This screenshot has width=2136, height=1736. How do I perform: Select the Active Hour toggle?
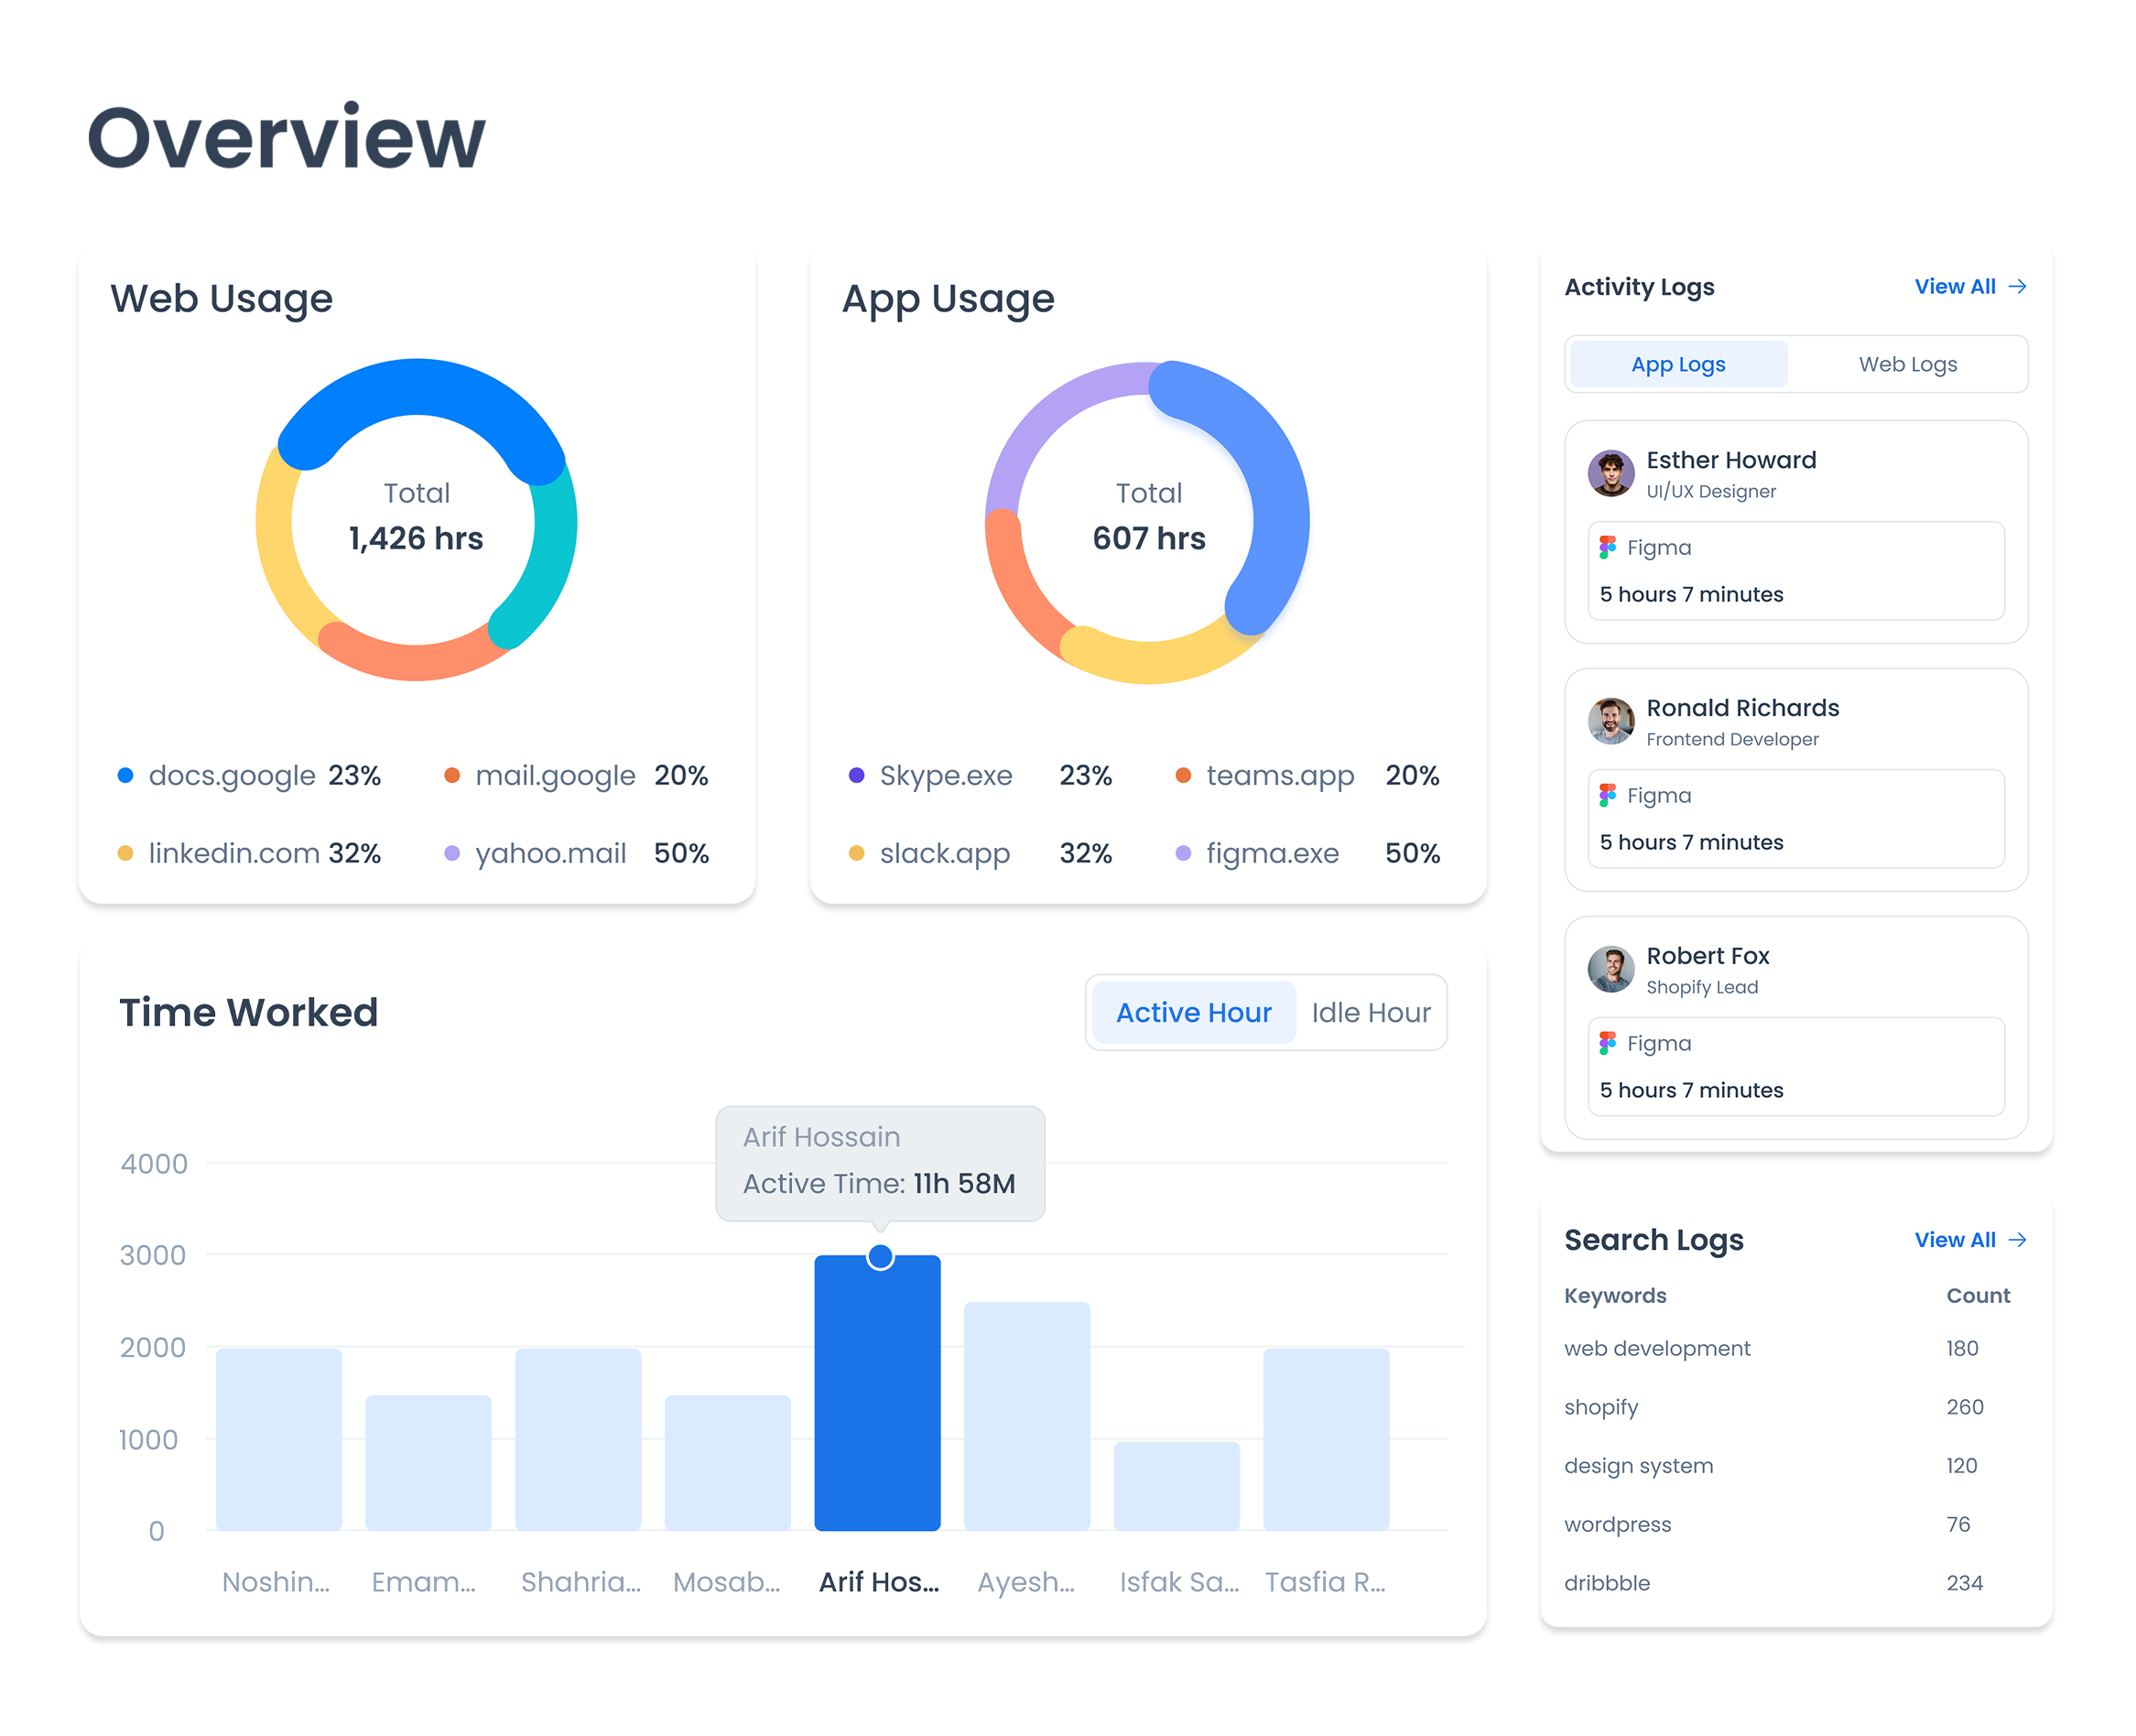point(1193,1013)
